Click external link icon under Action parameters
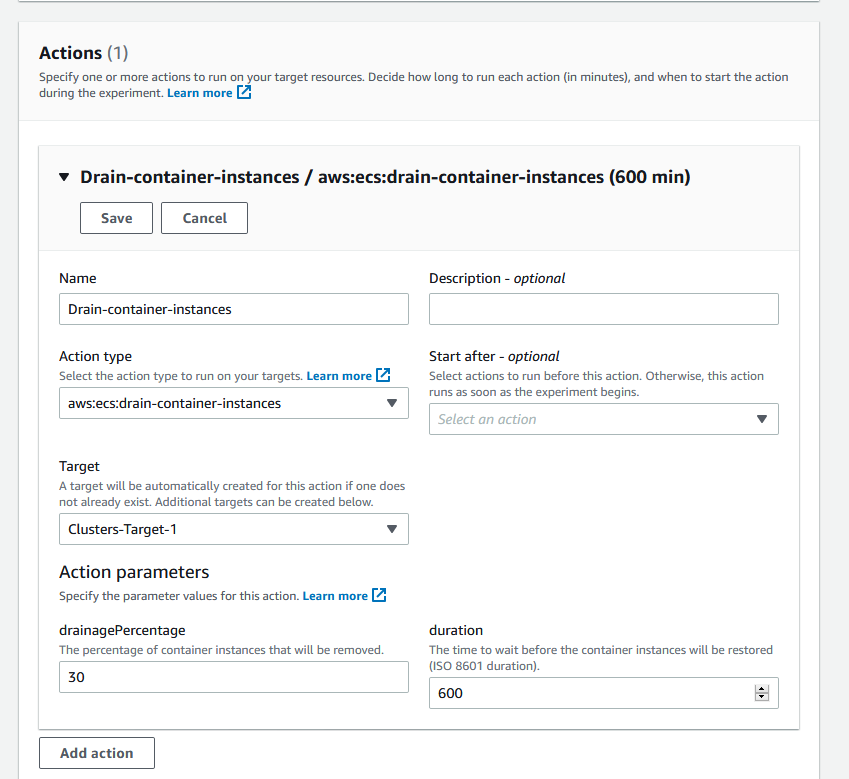The height and width of the screenshot is (779, 849). tap(379, 596)
